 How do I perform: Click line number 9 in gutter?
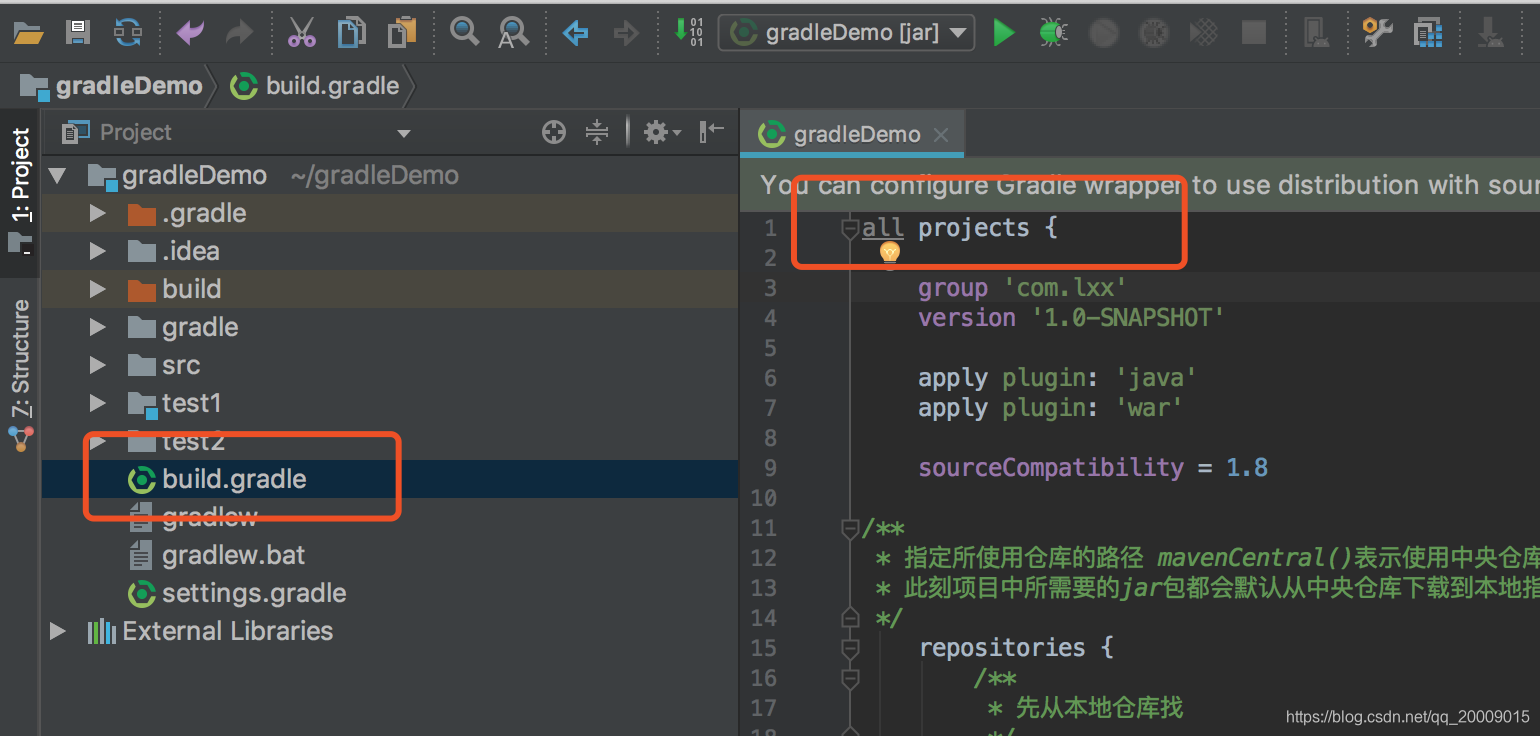pos(769,468)
